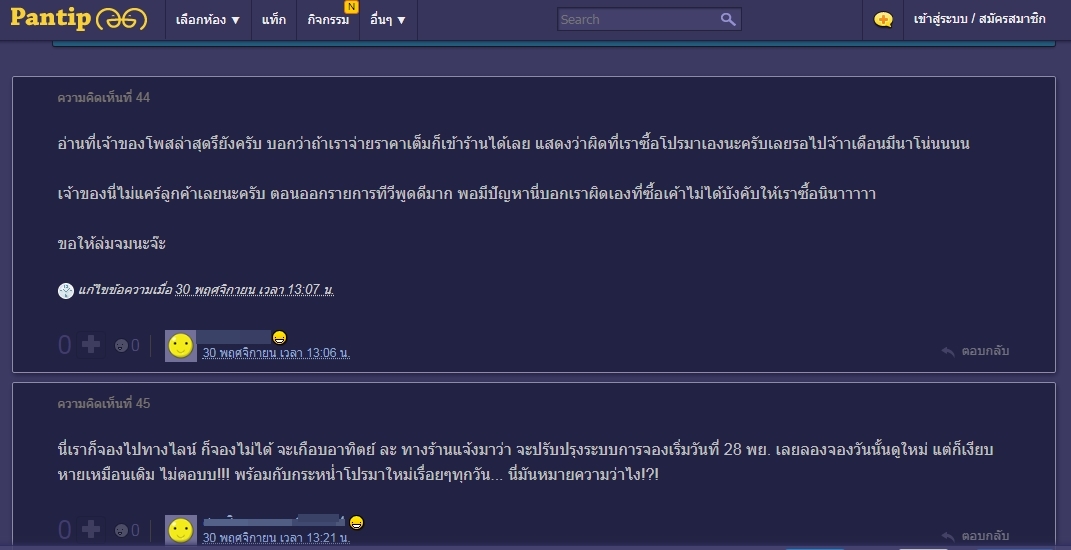Open avatar of comment 44 author
The width and height of the screenshot is (1071, 550).
(181, 346)
